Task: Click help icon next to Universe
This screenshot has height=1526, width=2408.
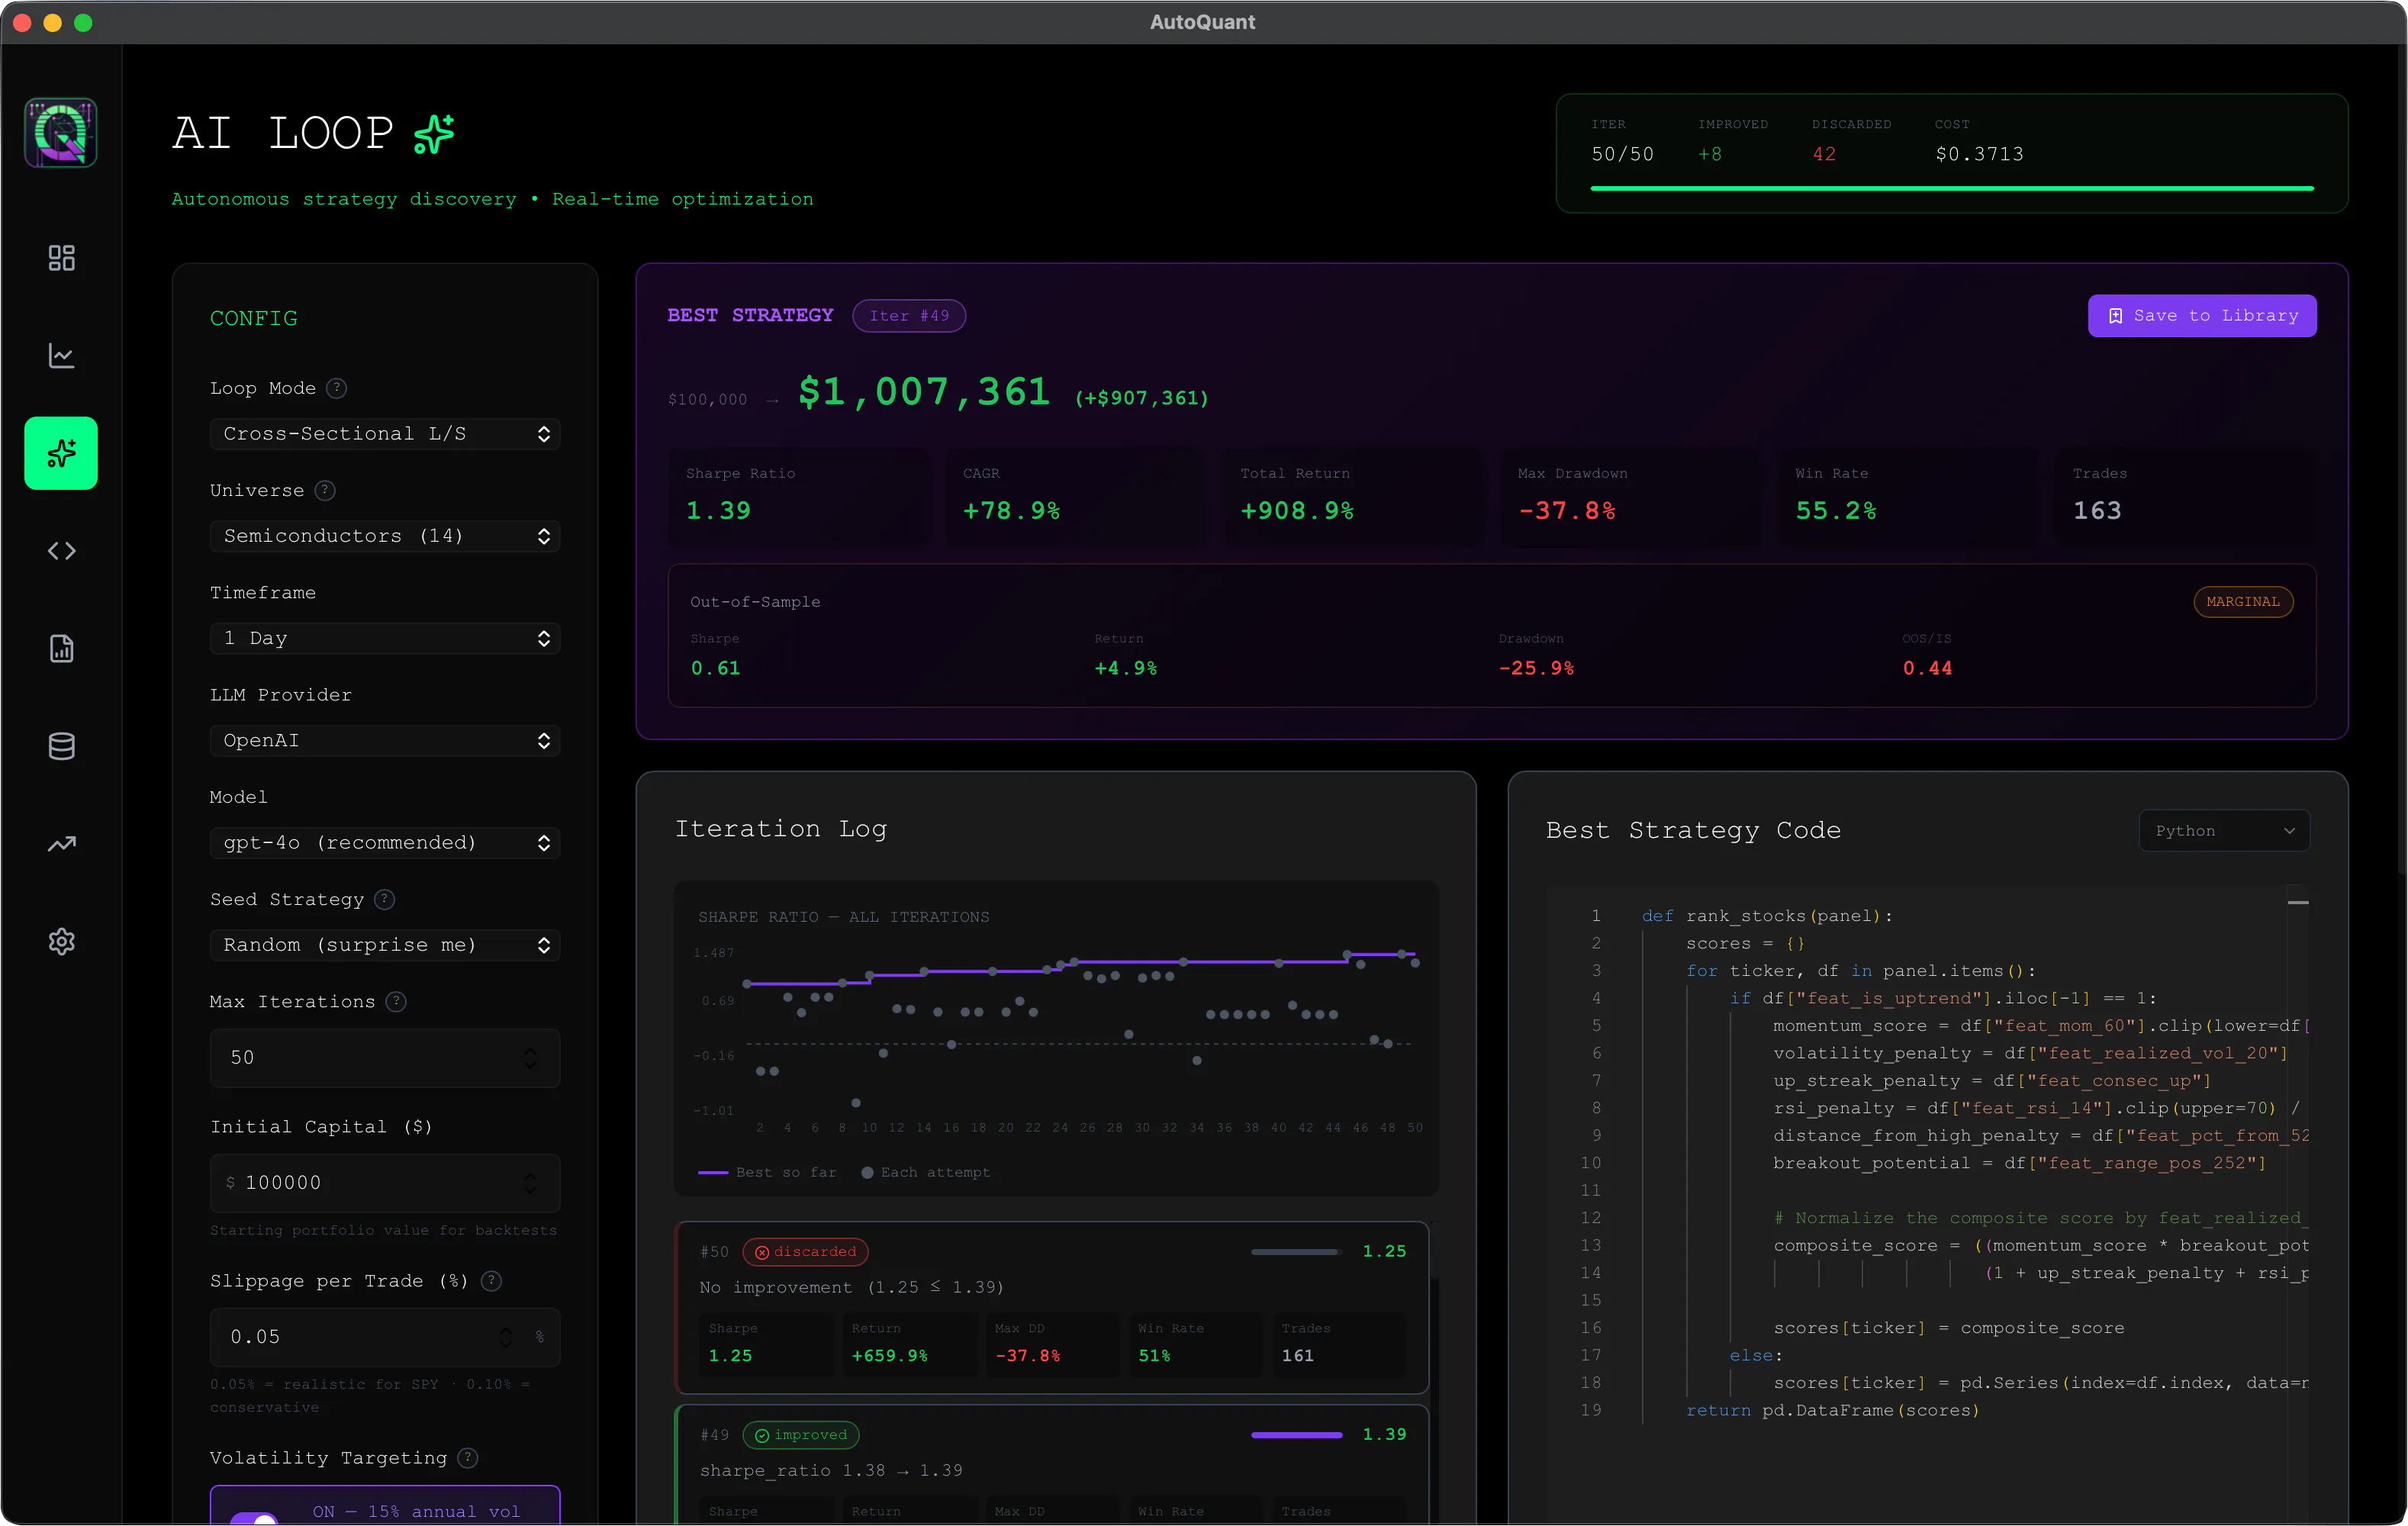Action: tap(325, 490)
